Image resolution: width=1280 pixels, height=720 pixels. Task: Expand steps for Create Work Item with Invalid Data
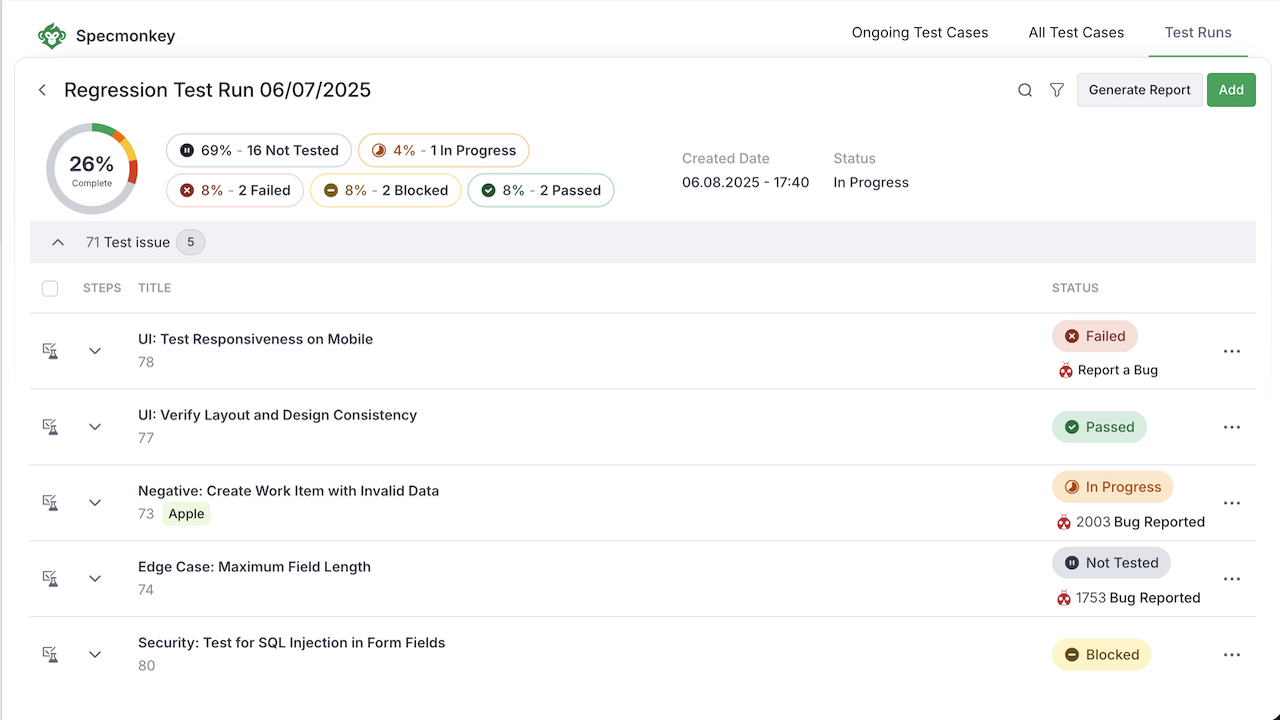[95, 503]
